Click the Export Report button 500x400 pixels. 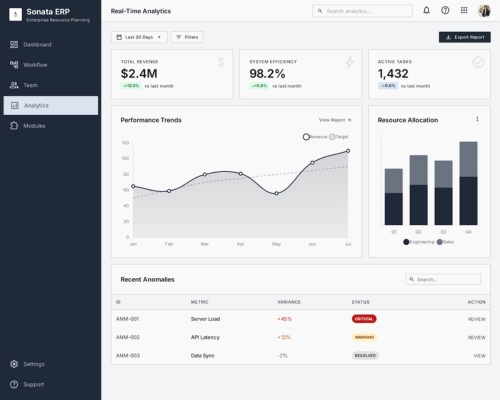pos(465,37)
